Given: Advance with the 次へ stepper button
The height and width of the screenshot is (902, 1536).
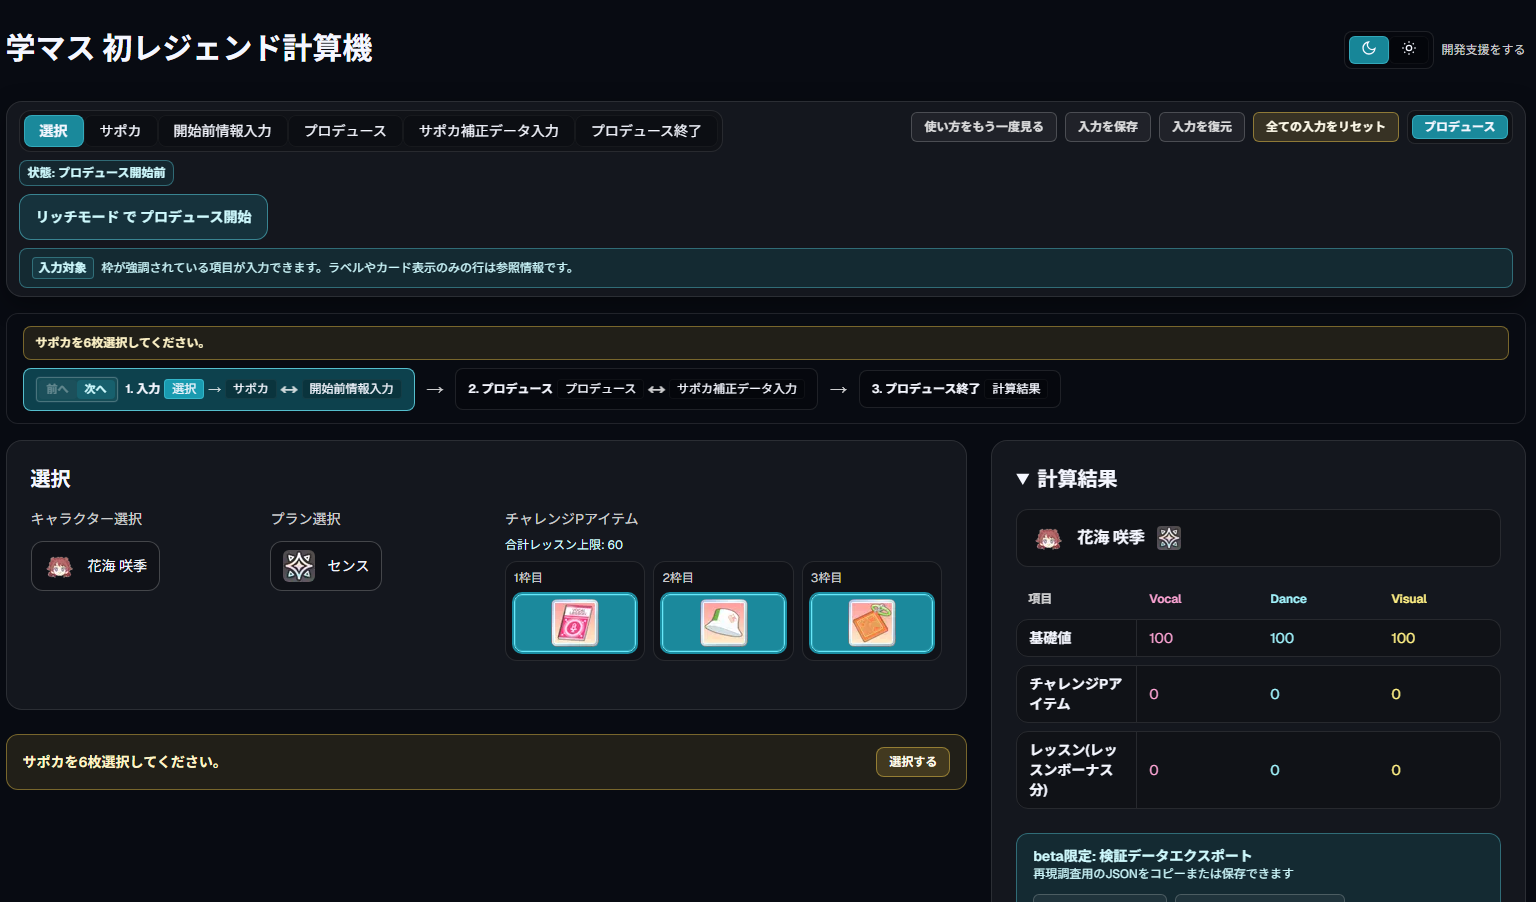Looking at the screenshot, I should [x=96, y=389].
